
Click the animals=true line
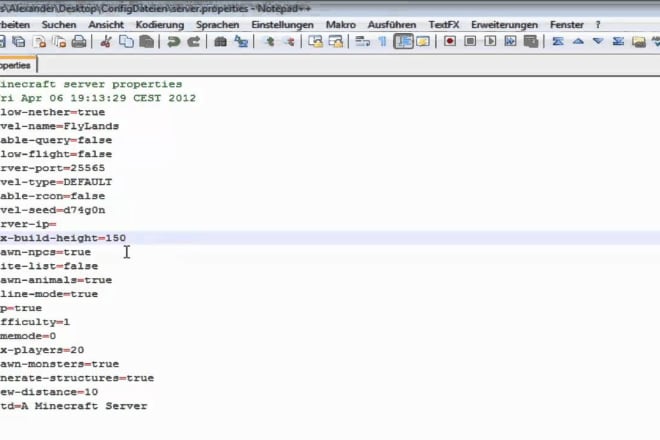tap(56, 280)
